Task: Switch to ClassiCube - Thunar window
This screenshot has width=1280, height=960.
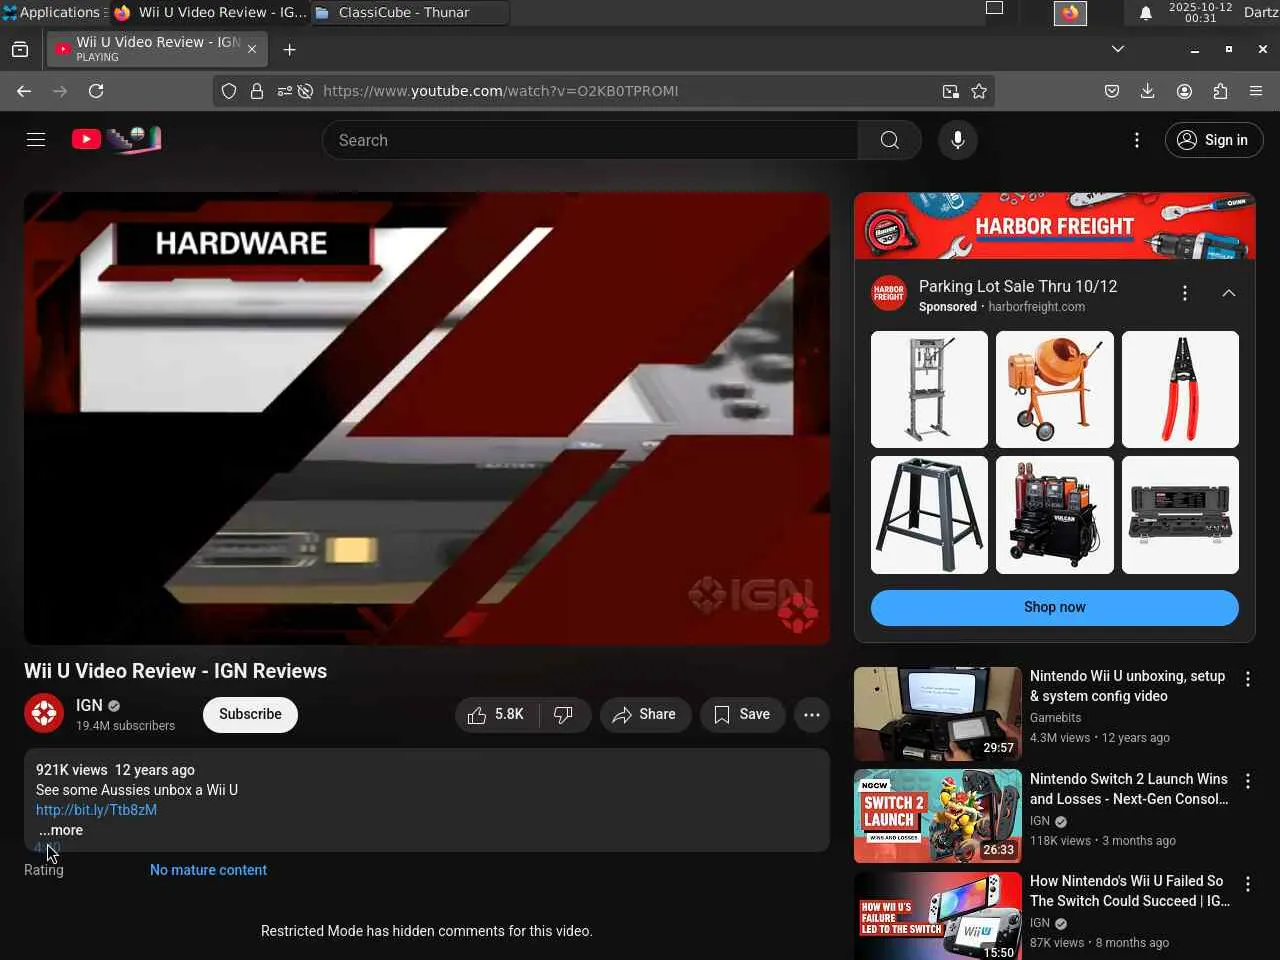Action: 409,12
